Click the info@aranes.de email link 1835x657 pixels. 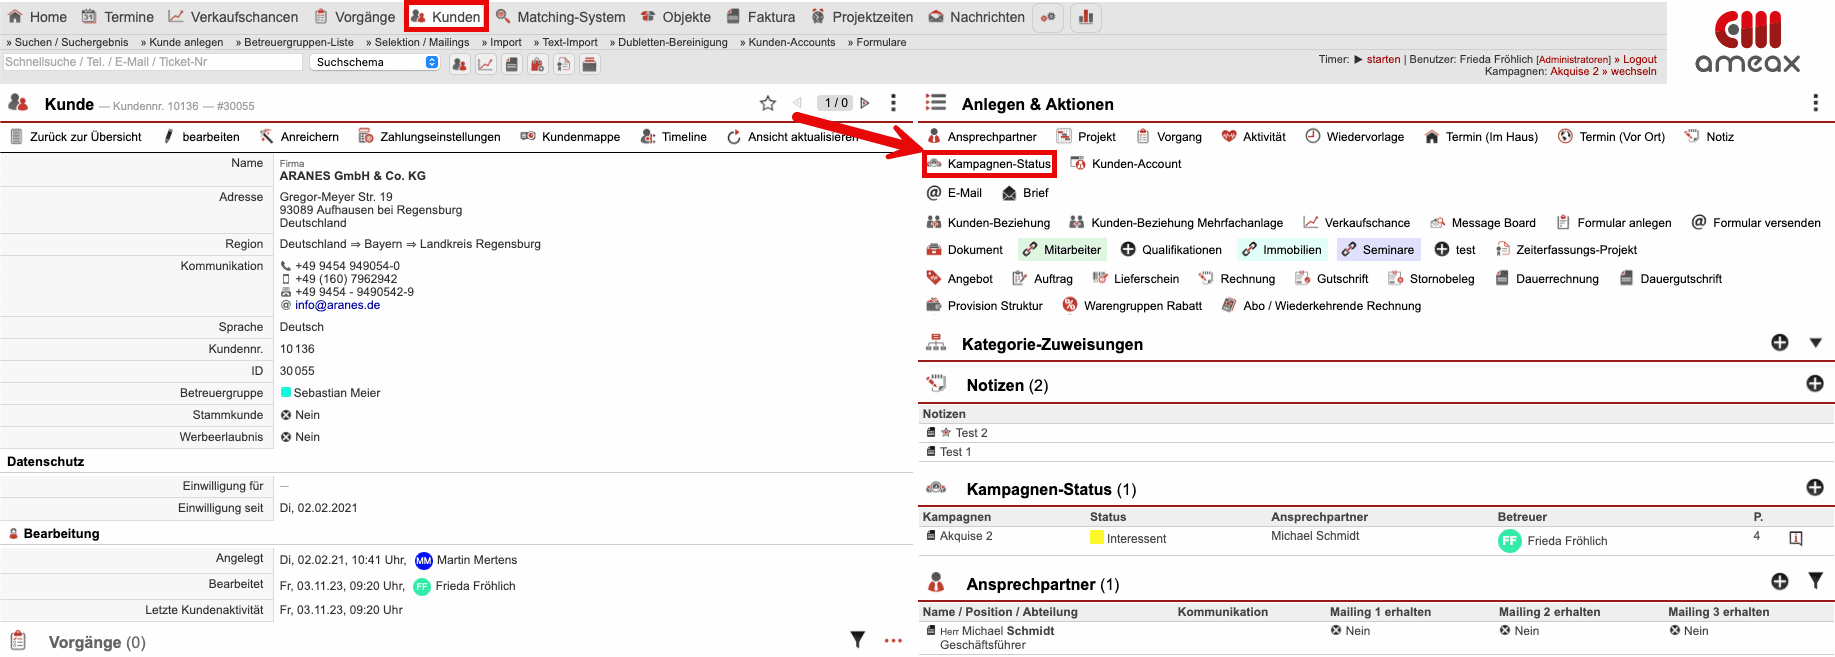point(337,305)
